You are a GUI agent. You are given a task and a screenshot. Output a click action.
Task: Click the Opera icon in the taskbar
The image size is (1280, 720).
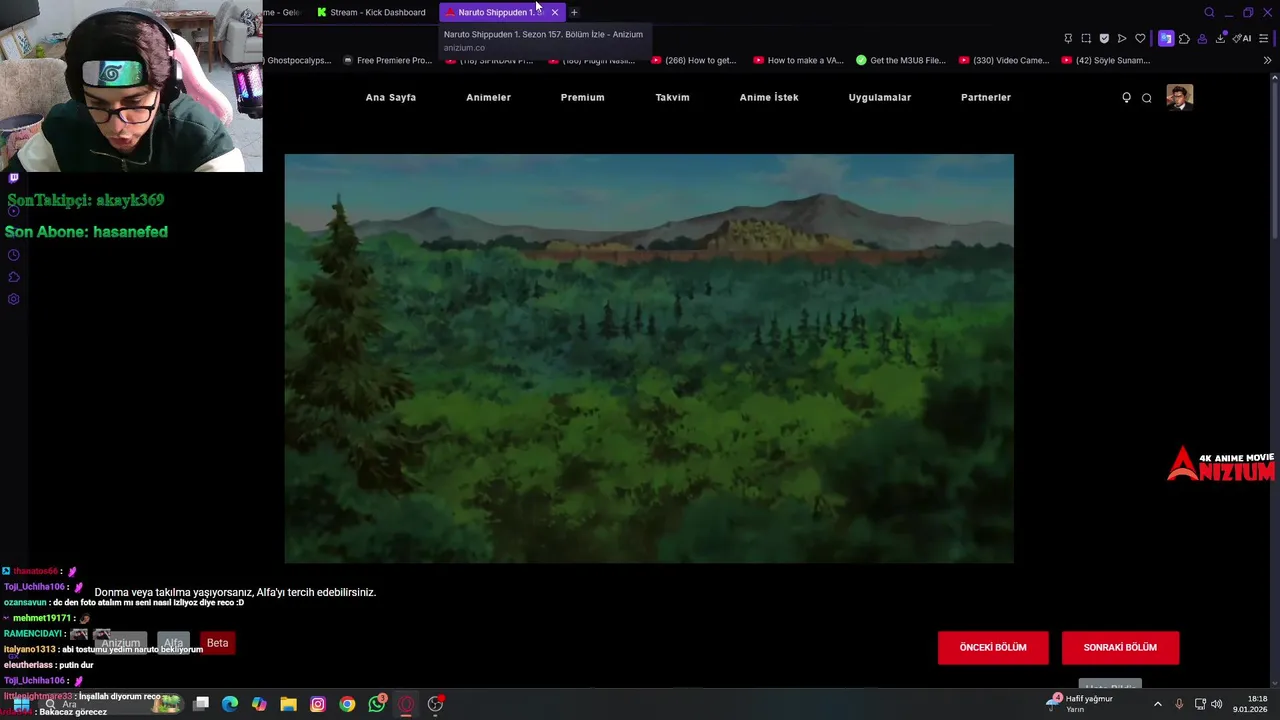(406, 704)
